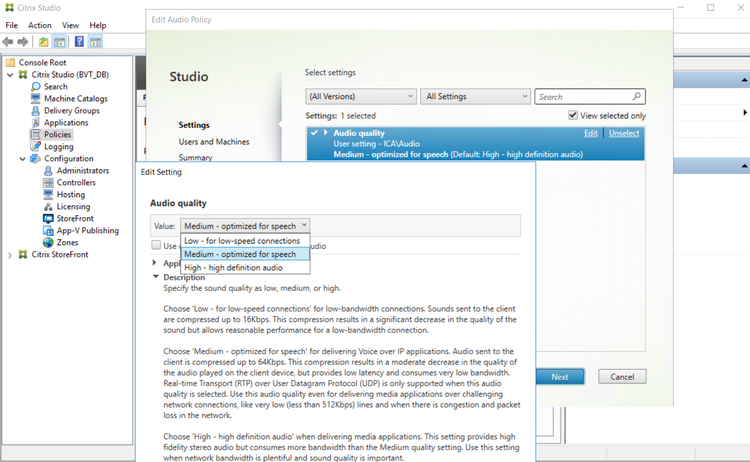The image size is (750, 462).
Task: Collapse the top Actions pane section arrow
Action: [744, 80]
